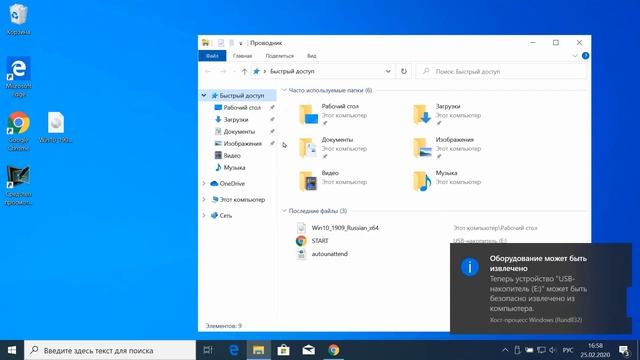Open Task View from the taskbar
The height and width of the screenshot is (360, 640).
(208, 350)
